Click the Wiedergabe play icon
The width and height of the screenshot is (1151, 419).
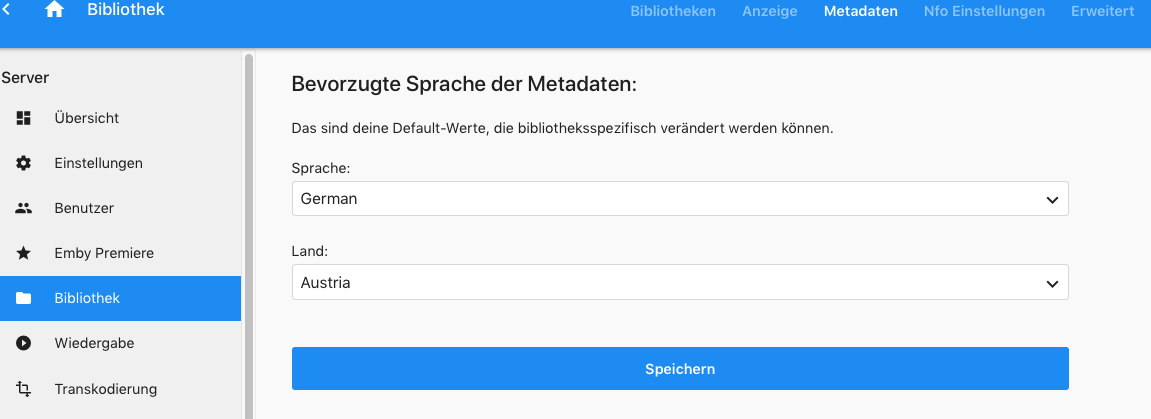(23, 343)
